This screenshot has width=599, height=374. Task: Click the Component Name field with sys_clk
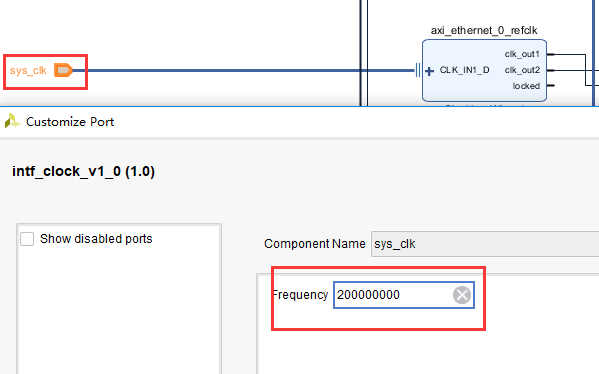[485, 244]
